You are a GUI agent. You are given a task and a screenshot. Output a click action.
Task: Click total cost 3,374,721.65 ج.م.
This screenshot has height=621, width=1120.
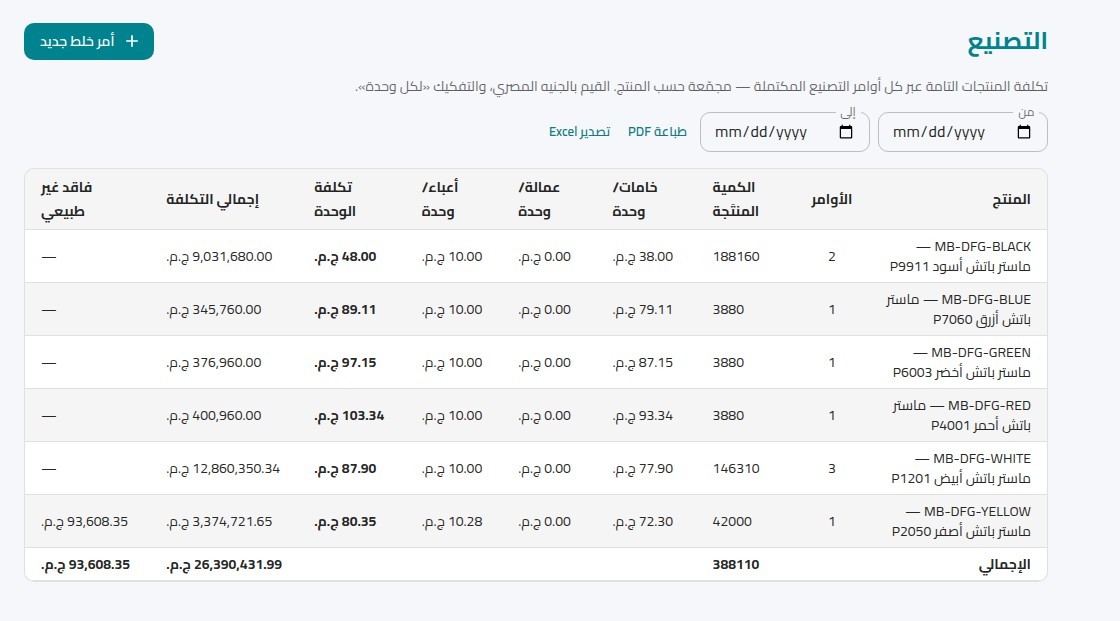click(219, 522)
